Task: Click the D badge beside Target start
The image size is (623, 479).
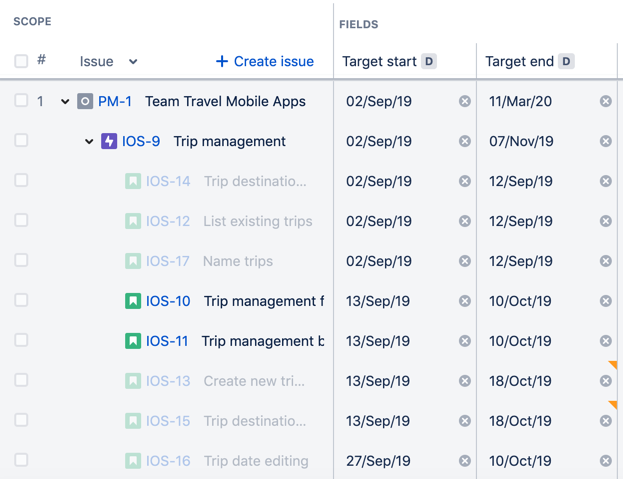Action: (429, 61)
